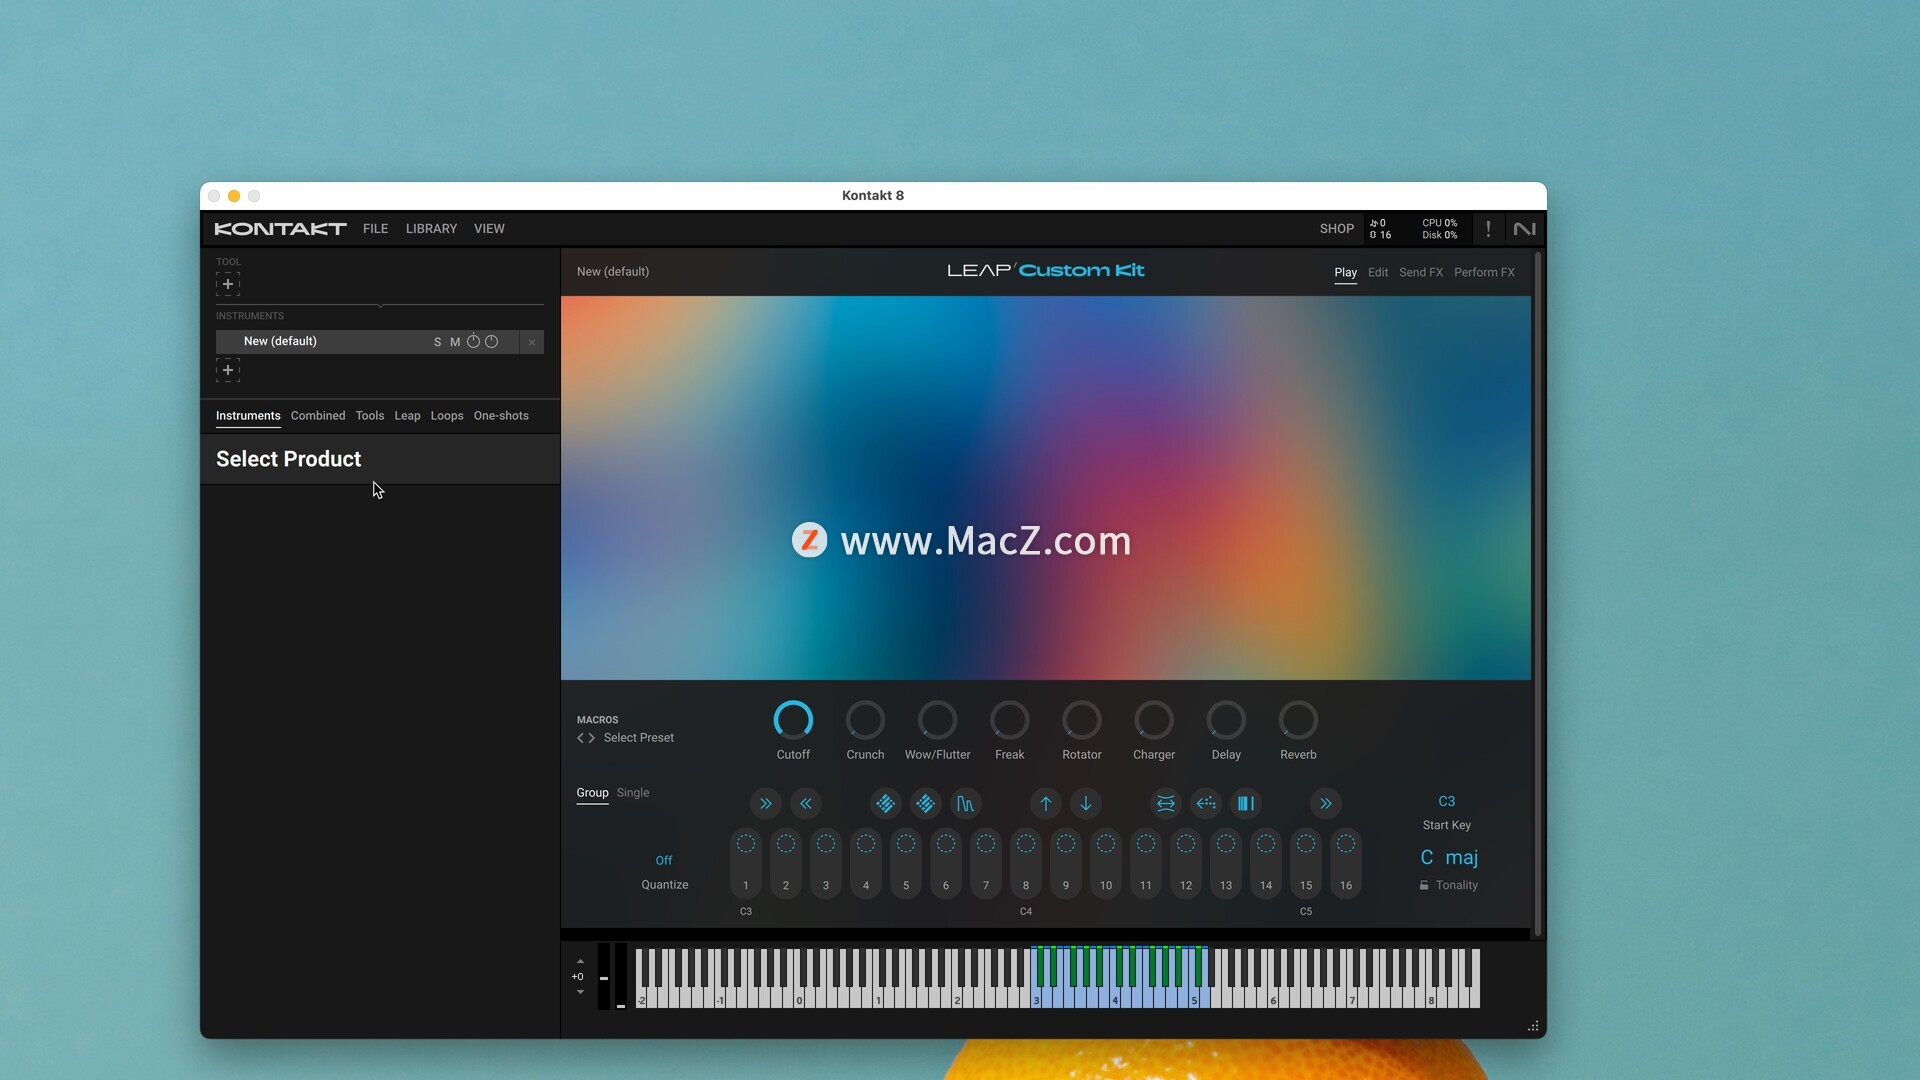
Task: Click the Cutoff macro knob
Action: click(x=793, y=720)
